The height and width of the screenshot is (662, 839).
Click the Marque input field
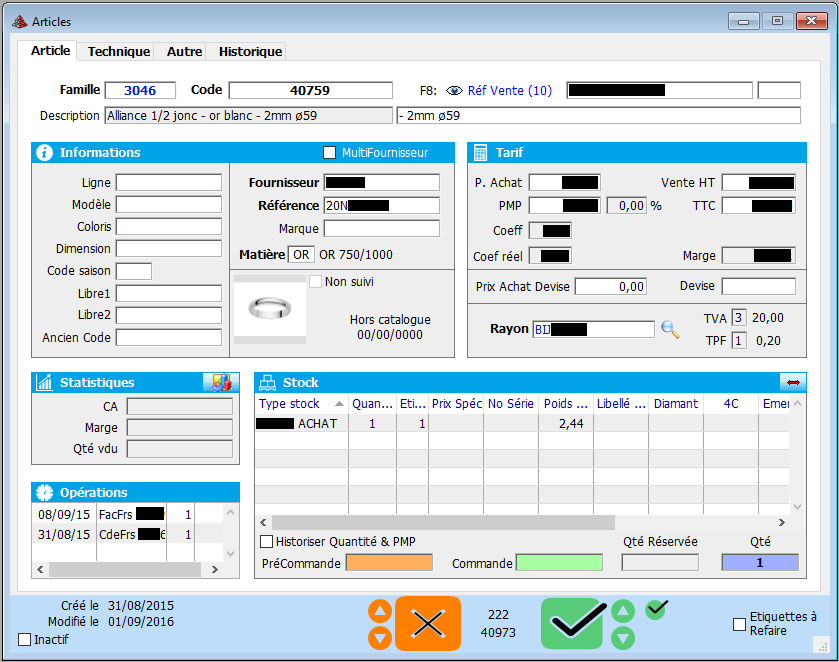coord(382,229)
